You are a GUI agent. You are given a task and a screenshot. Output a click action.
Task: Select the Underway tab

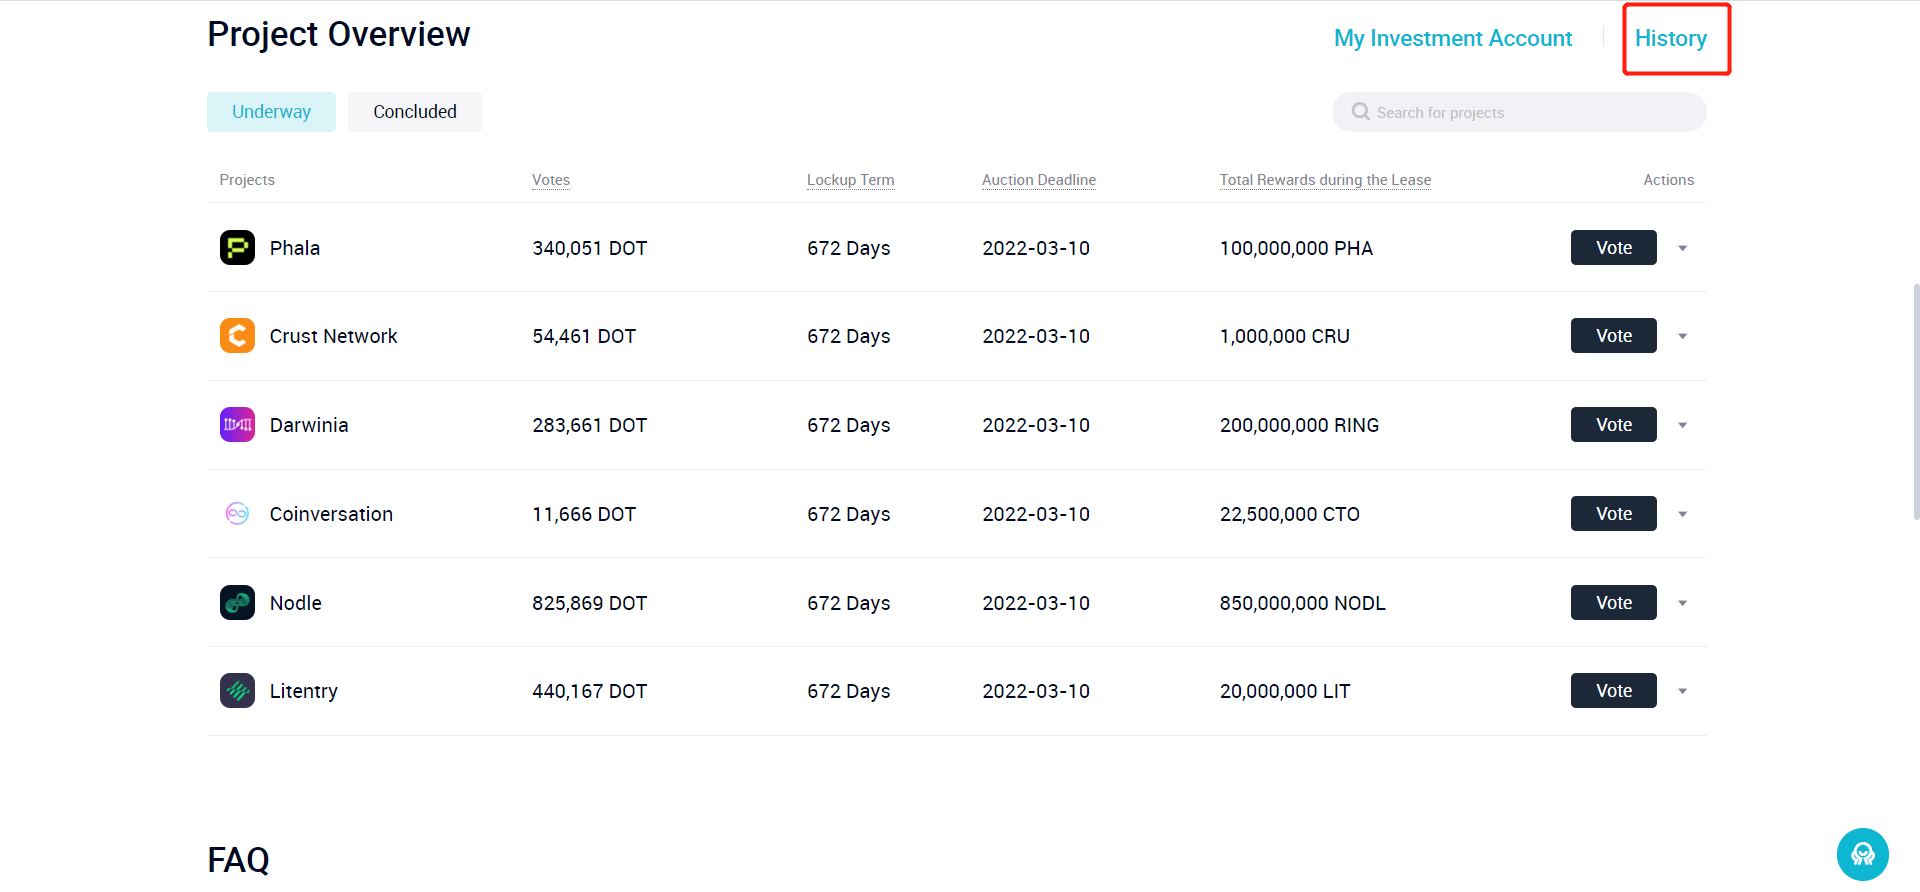(x=271, y=111)
